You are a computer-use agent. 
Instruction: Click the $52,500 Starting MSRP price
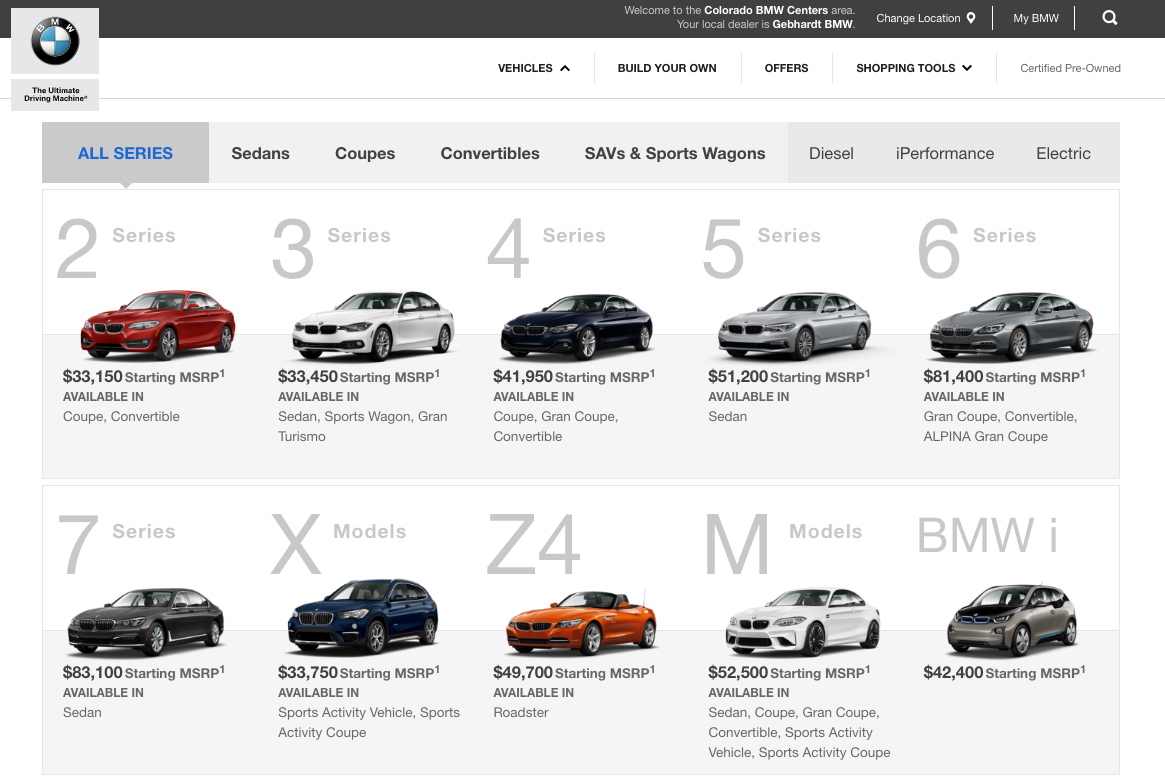[x=789, y=672]
